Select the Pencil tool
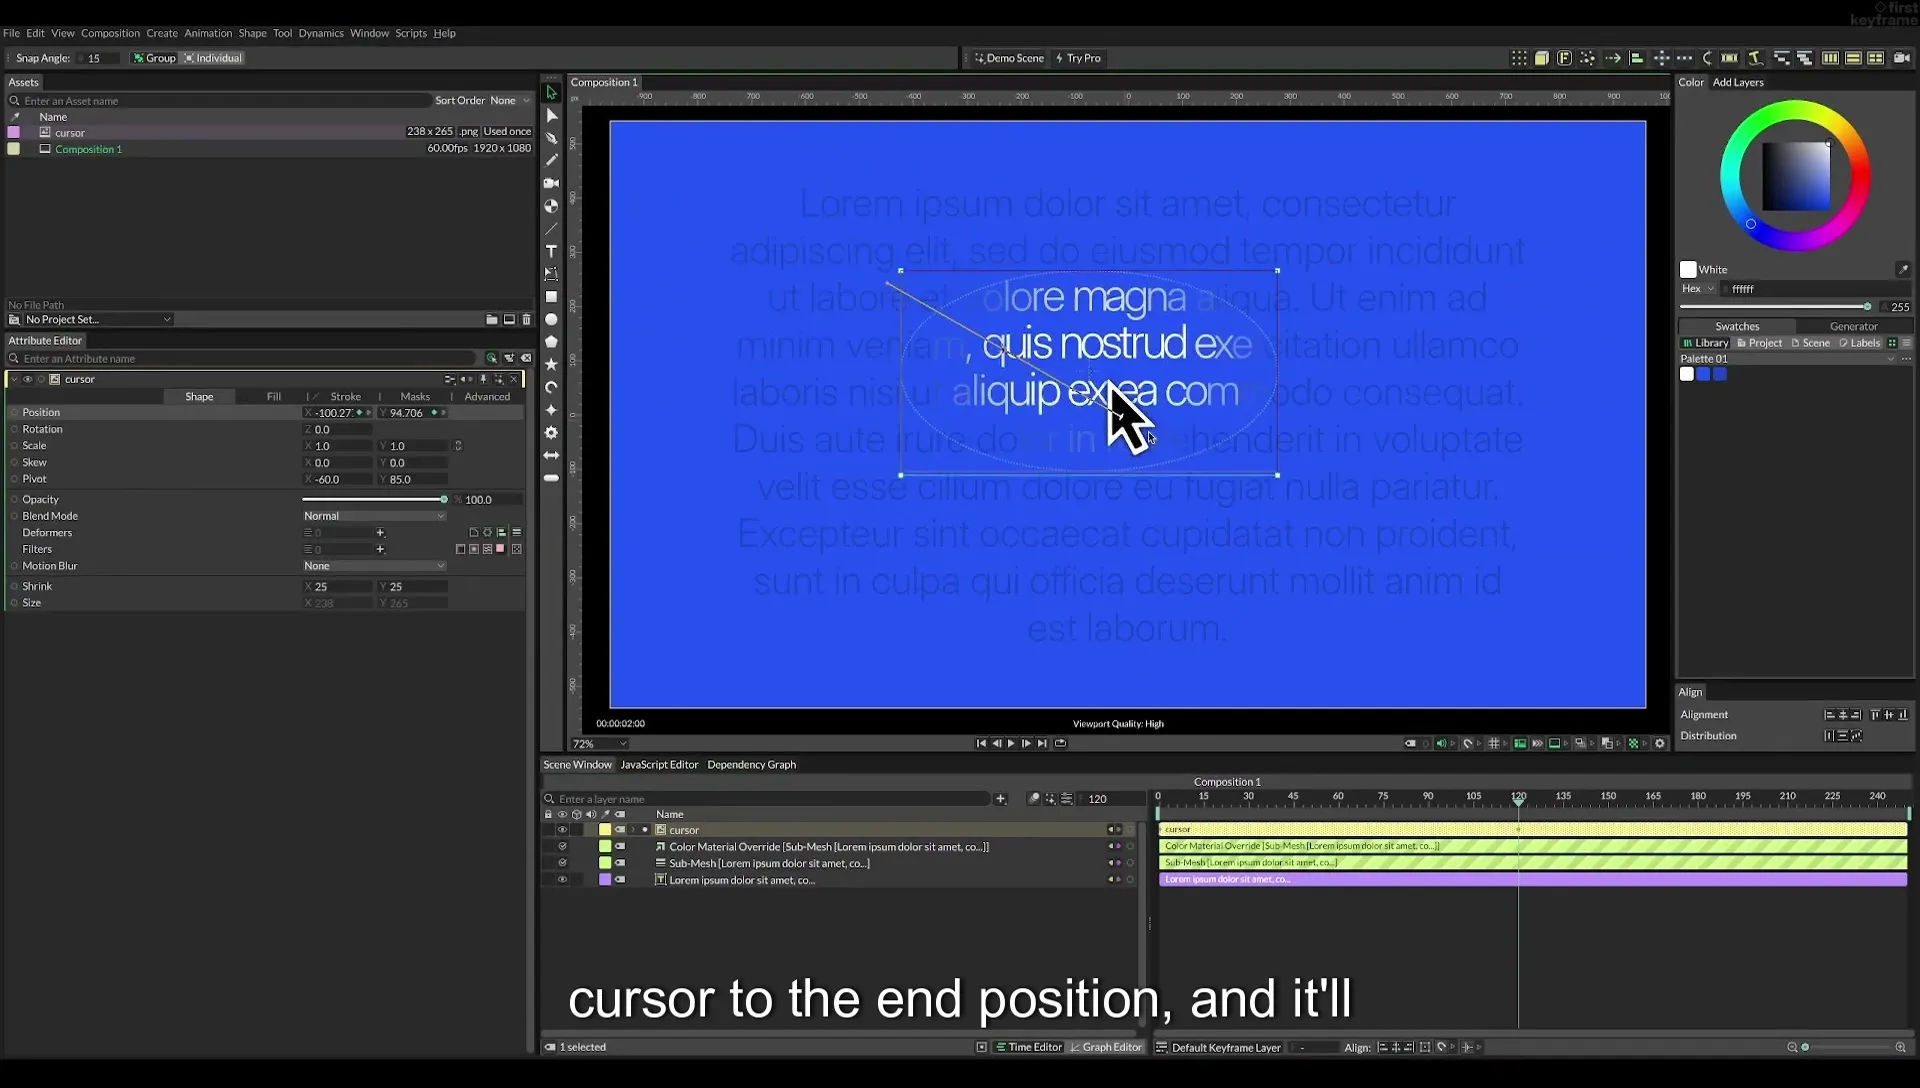The image size is (1920, 1088). tap(551, 160)
